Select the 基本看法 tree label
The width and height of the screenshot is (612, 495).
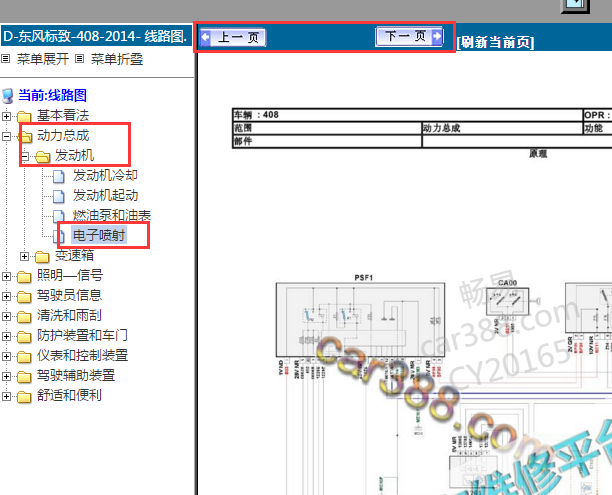coord(63,115)
